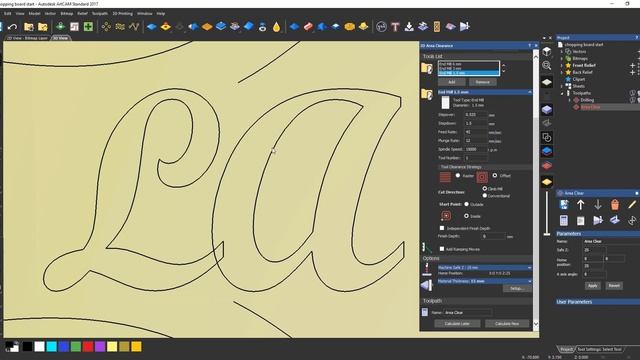Screen dimensions: 640x360
Task: Click Apply in Parameters panel
Action: (x=592, y=286)
